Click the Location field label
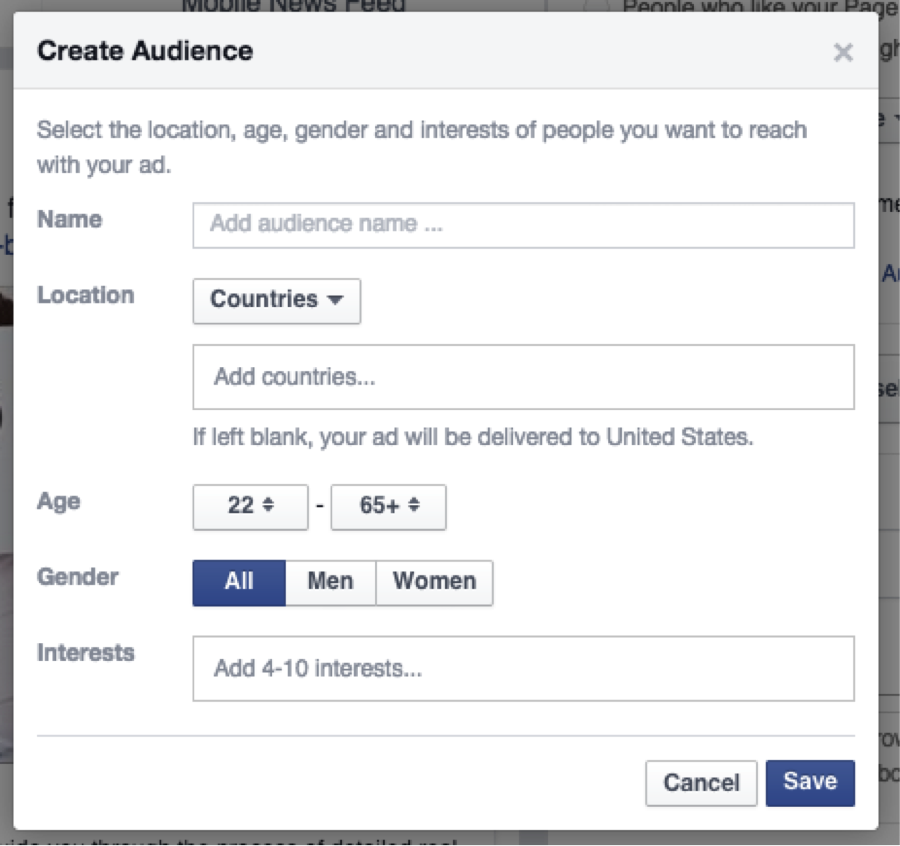900x846 pixels. [85, 296]
